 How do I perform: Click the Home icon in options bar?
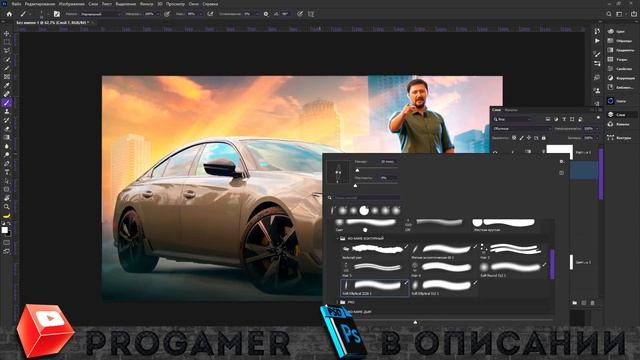point(9,14)
